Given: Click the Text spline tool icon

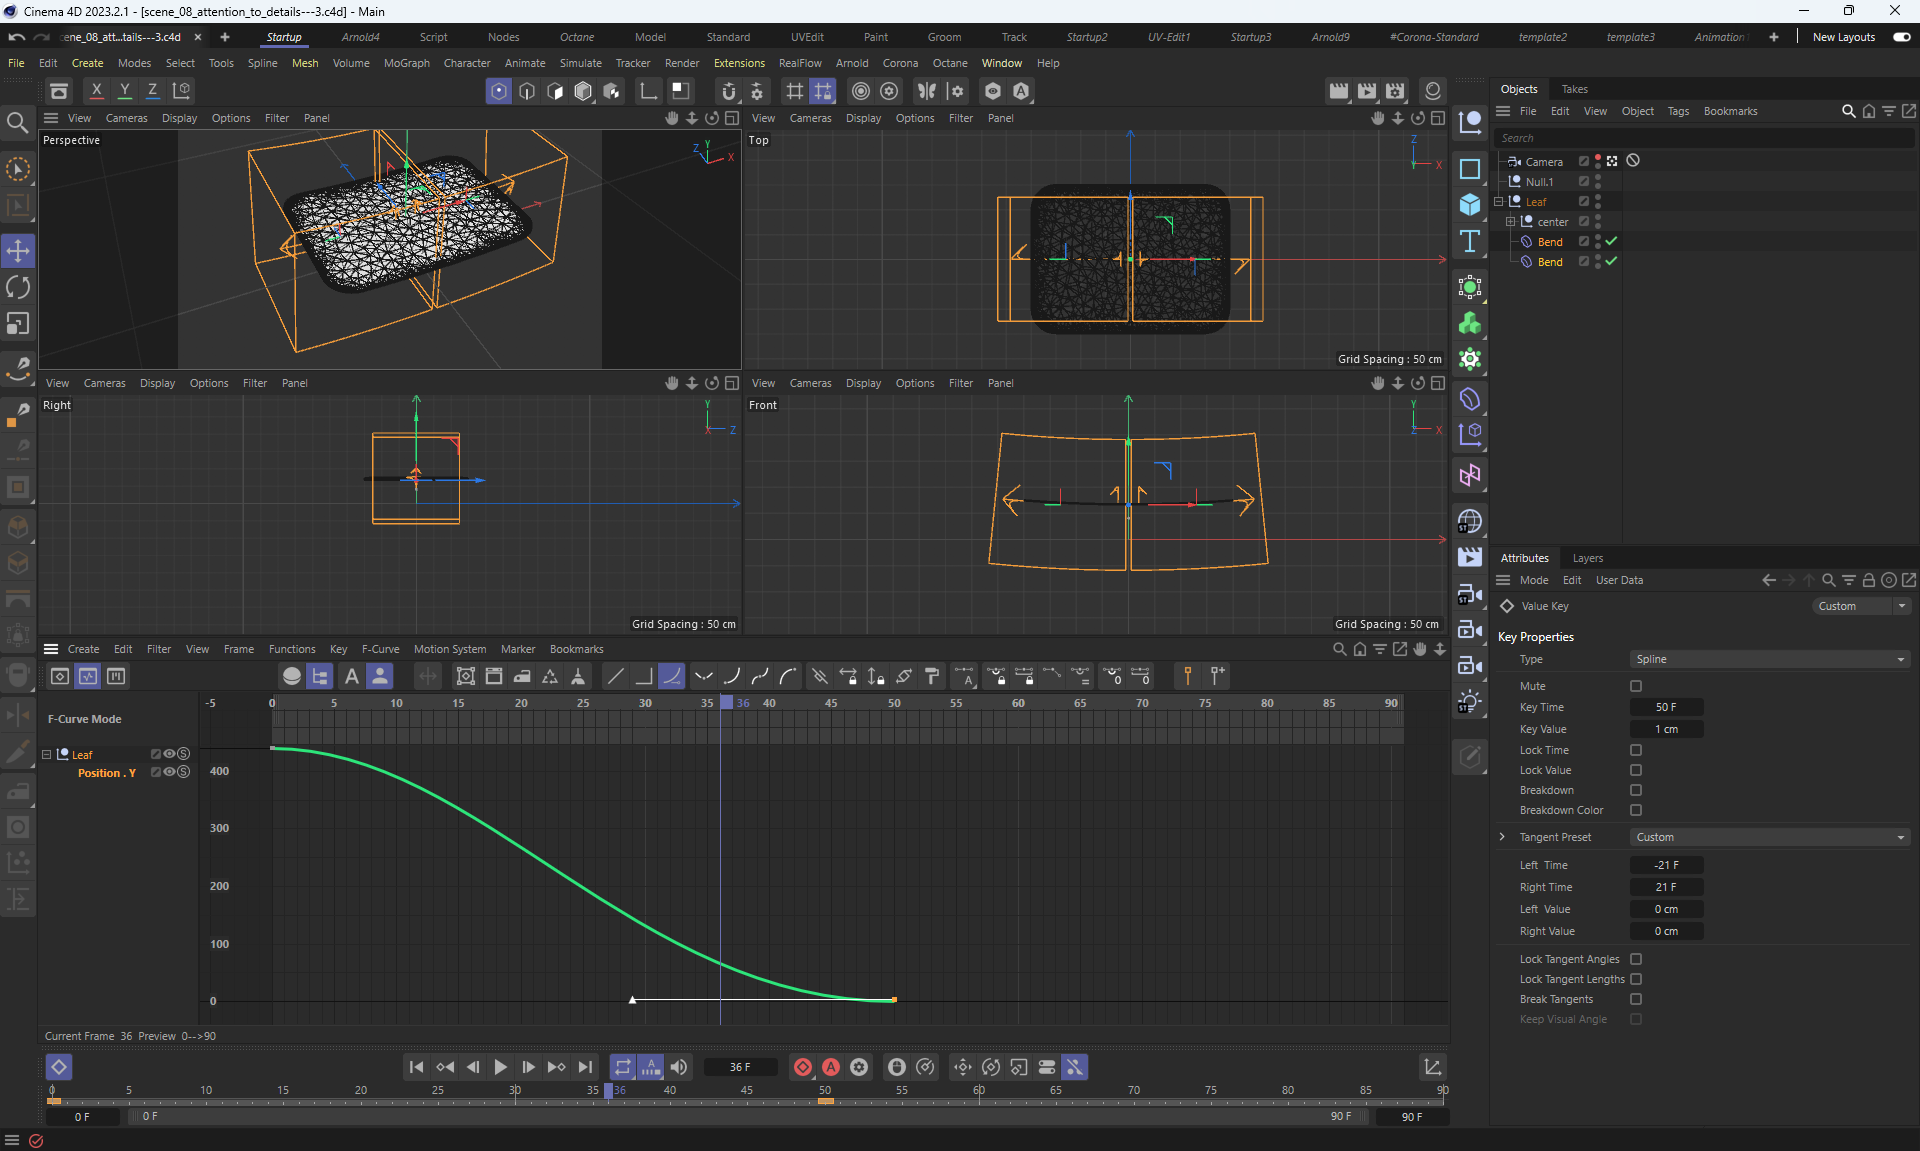Looking at the screenshot, I should (1469, 241).
